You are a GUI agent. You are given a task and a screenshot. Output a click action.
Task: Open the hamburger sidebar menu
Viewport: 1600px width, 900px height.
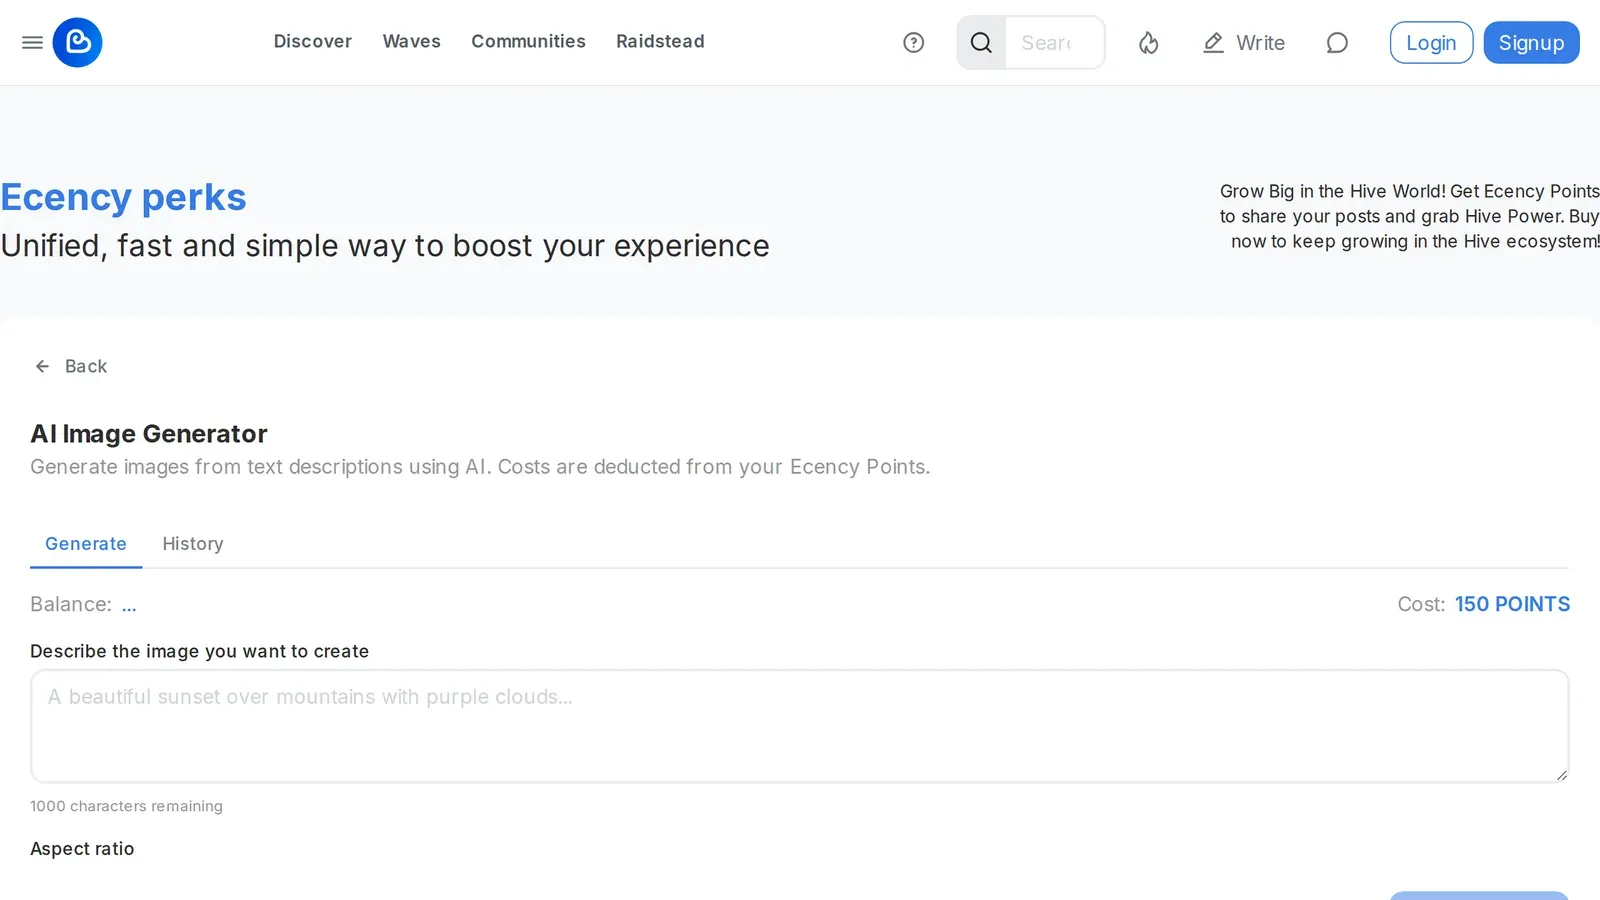pyautogui.click(x=32, y=42)
